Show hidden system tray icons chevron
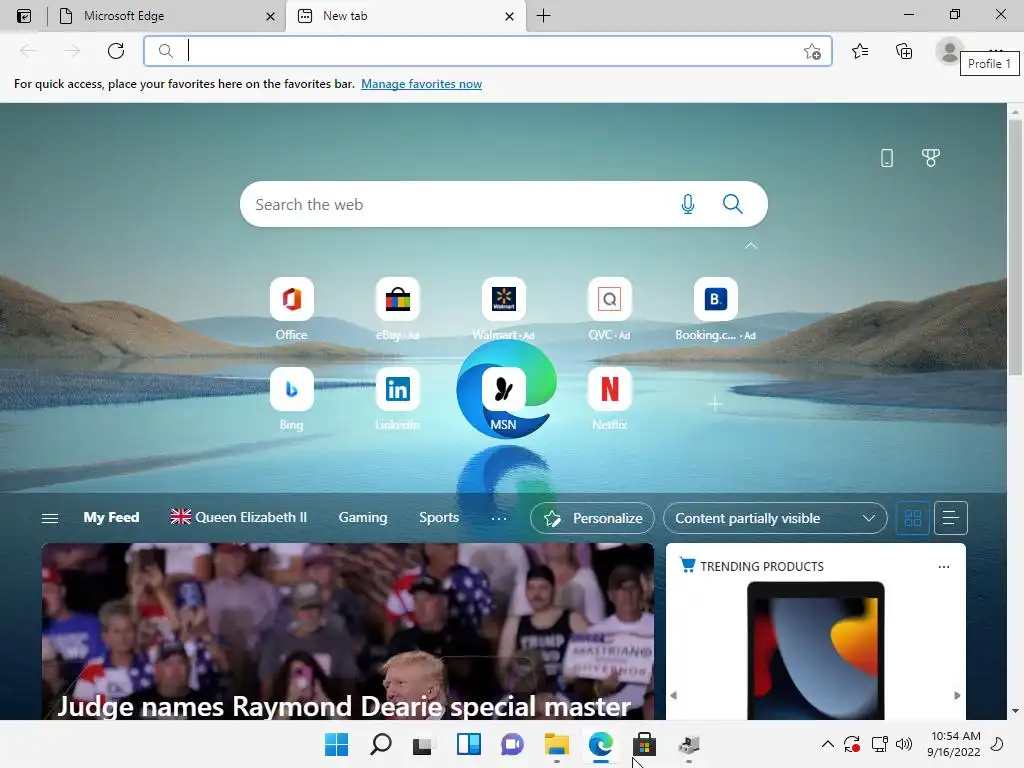Image resolution: width=1024 pixels, height=768 pixels. (827, 744)
